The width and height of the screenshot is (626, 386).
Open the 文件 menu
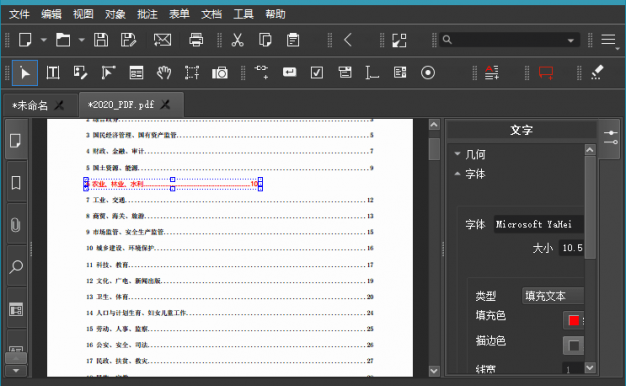(19, 14)
